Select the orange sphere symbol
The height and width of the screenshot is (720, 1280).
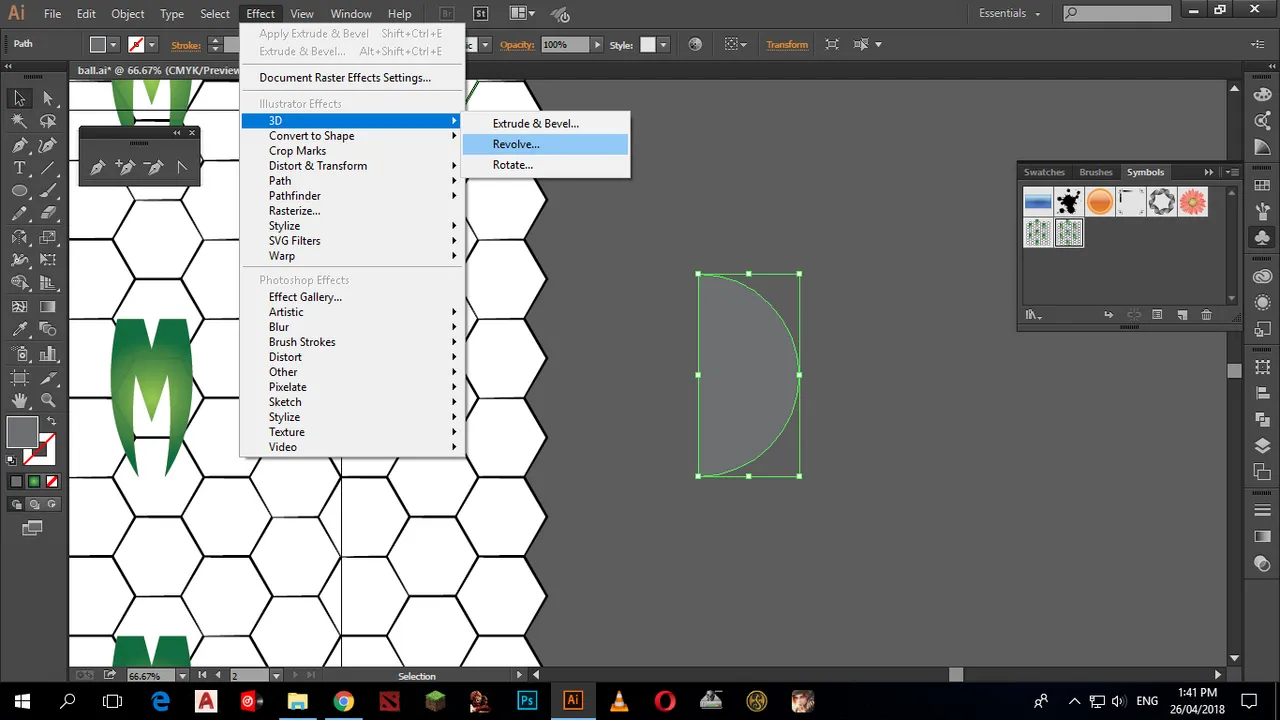click(1100, 201)
